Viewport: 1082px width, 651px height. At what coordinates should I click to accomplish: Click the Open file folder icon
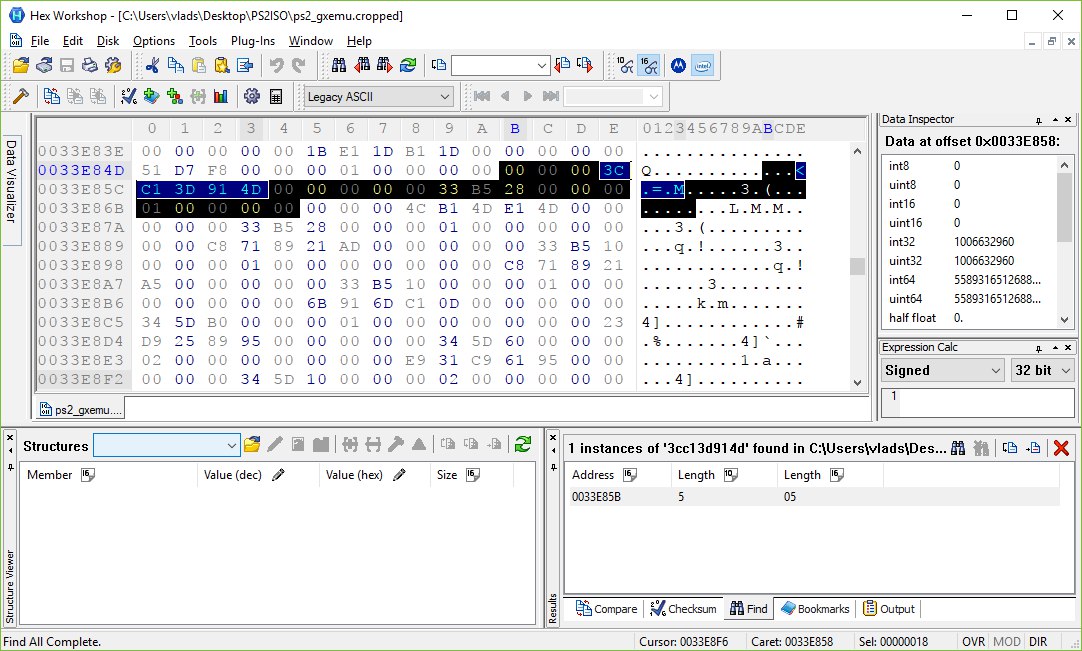[x=20, y=66]
